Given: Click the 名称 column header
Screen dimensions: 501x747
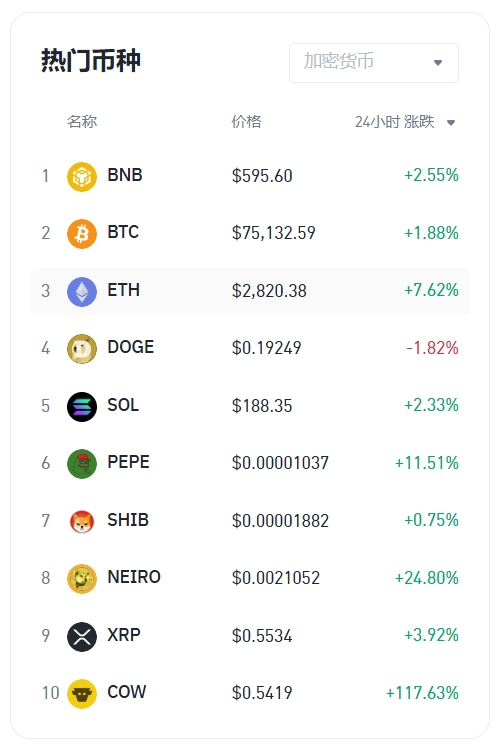Looking at the screenshot, I should [x=82, y=121].
